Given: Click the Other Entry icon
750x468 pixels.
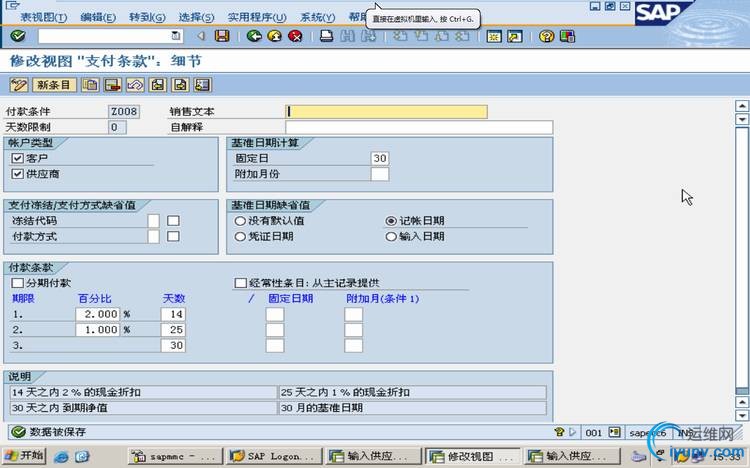Looking at the screenshot, I should (203, 85).
